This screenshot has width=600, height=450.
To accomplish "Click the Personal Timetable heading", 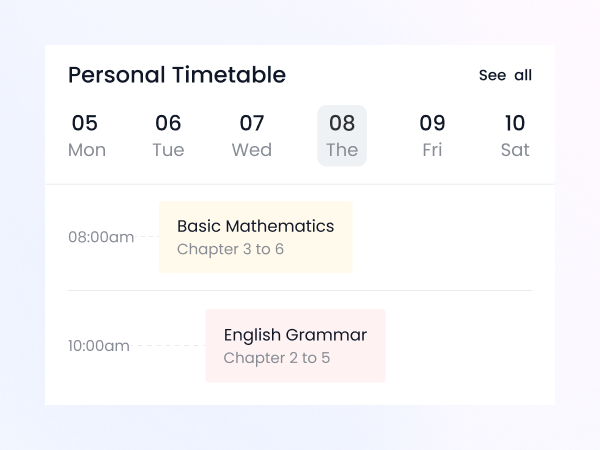I will click(x=177, y=75).
